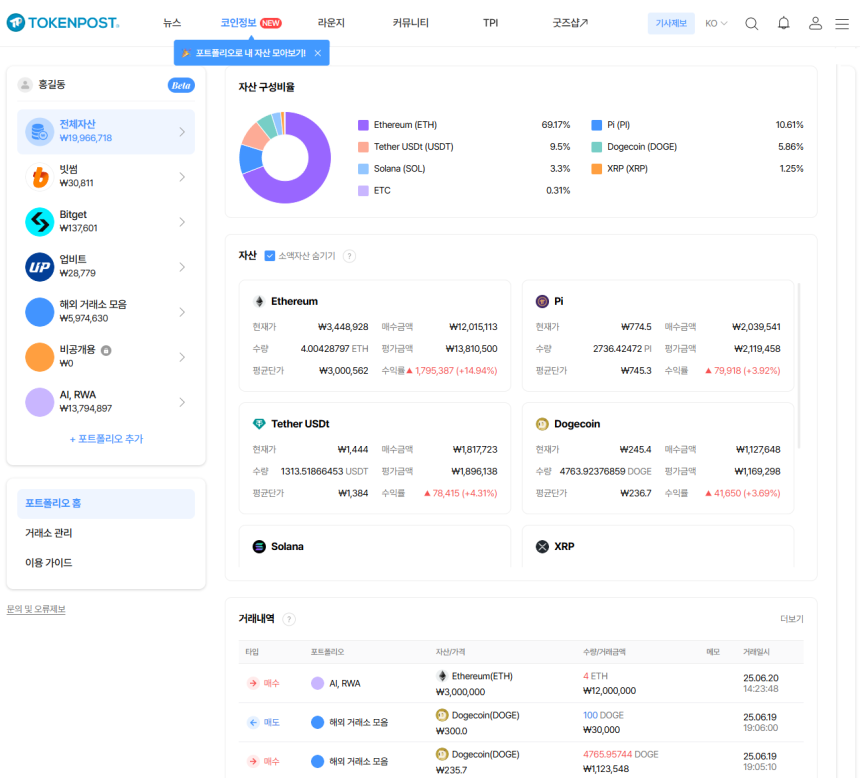Toggle the 소액자산 숨기기 checkbox

(270, 256)
